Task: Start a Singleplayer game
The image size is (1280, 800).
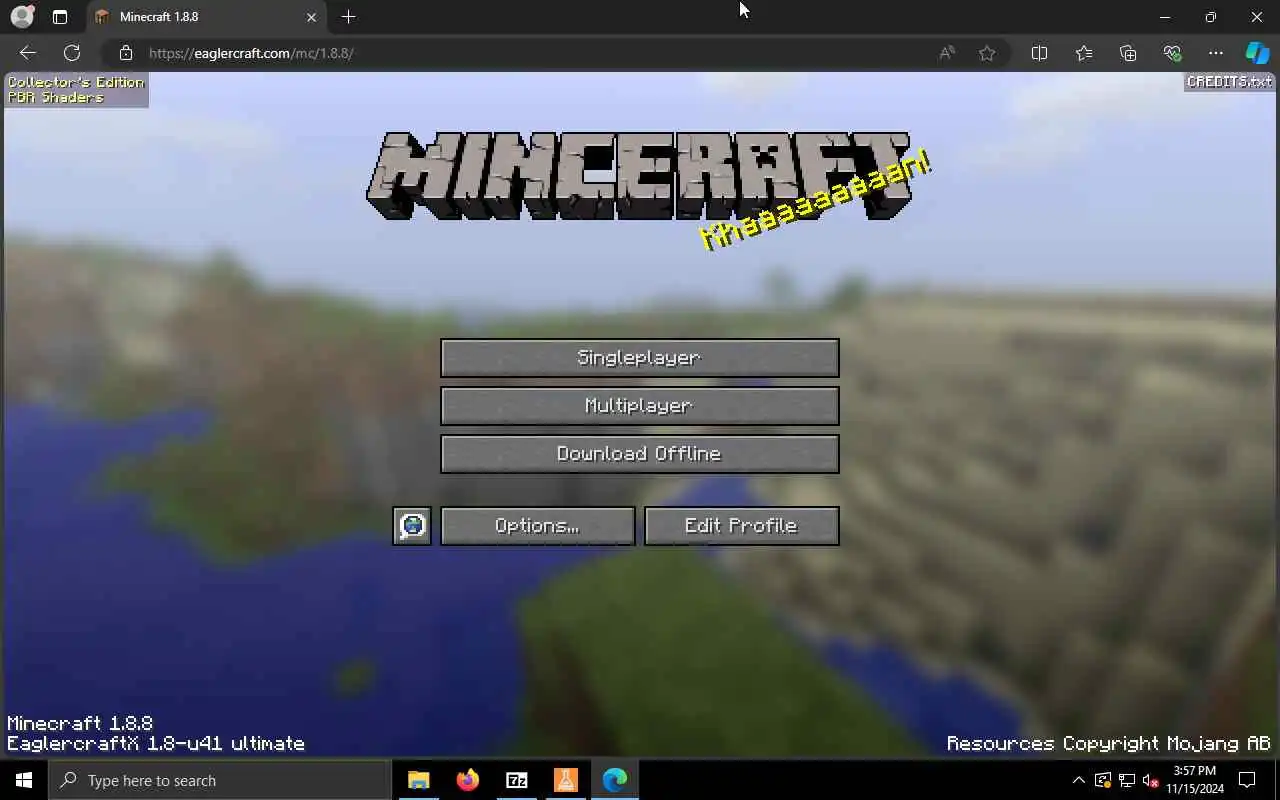Action: pos(639,358)
